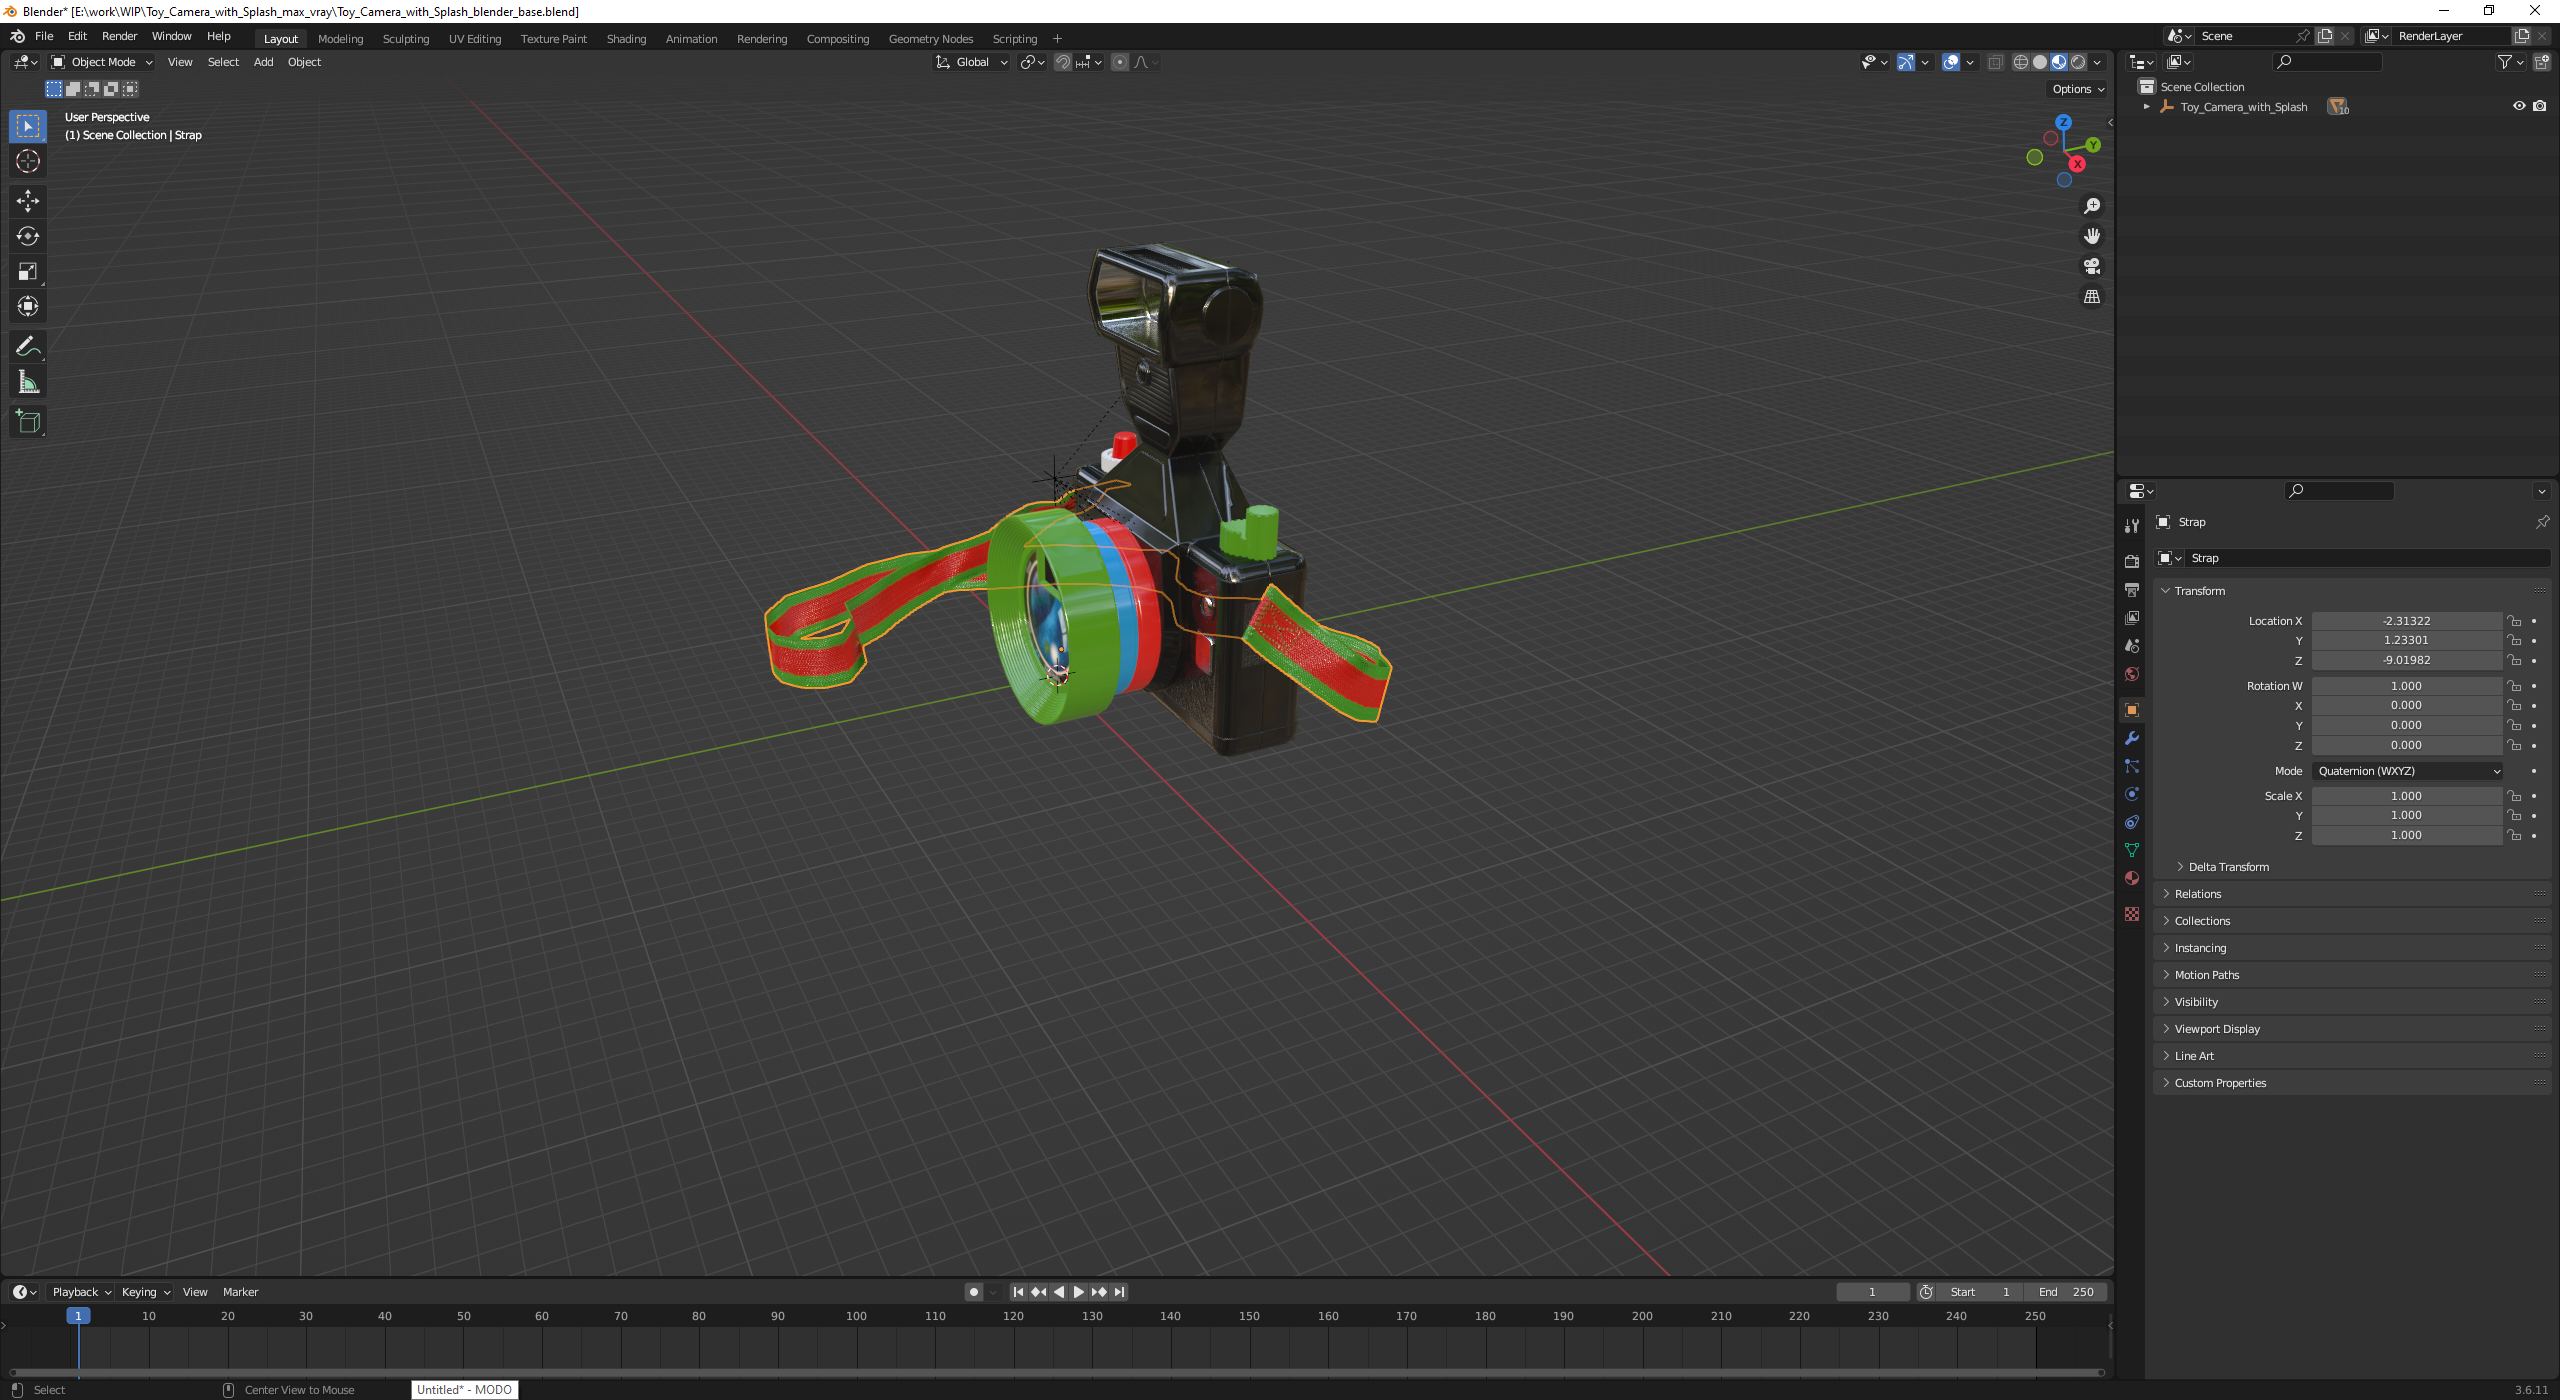Toggle lock for Location X
Screen dimensions: 2560x1400
(2514, 621)
